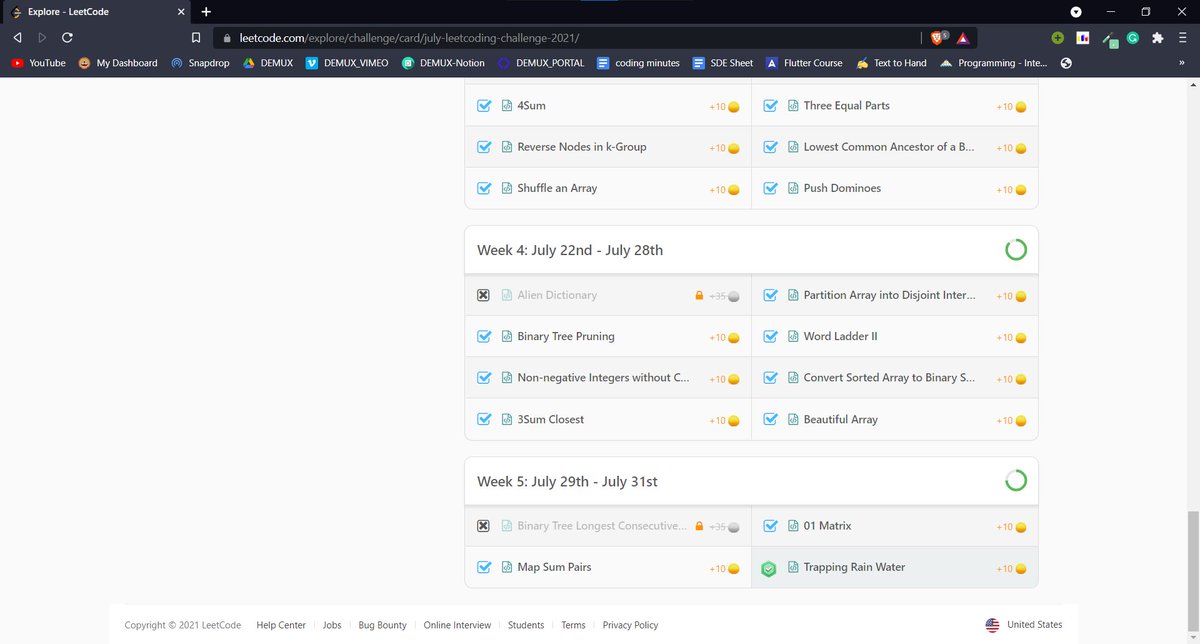This screenshot has width=1200, height=644.
Task: Click the Brave Shields icon in address bar
Action: 938,37
